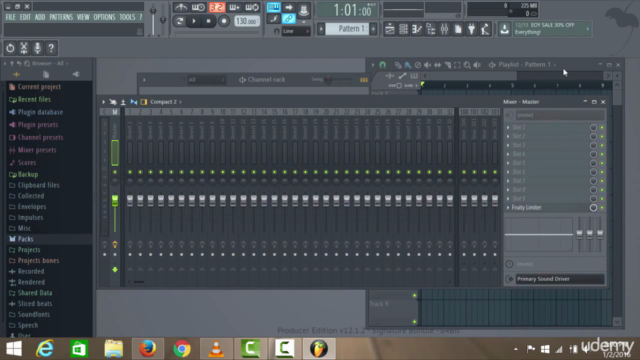The width and height of the screenshot is (640, 360).
Task: Open the plugin picker plug icon
Action: (471, 29)
